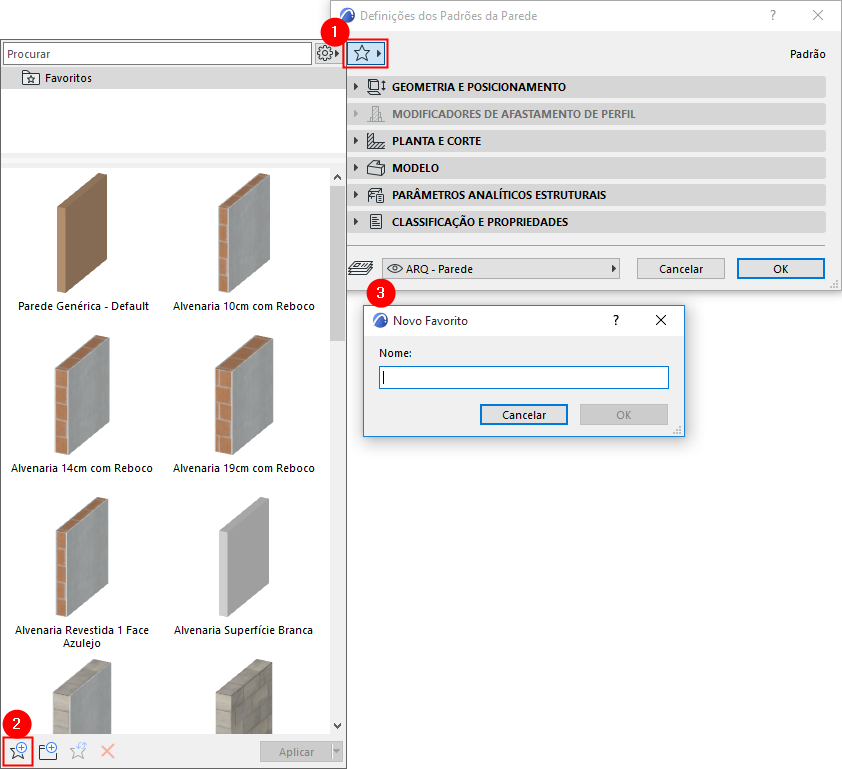The width and height of the screenshot is (842, 769).
Task: Delete favorite using the red X icon
Action: point(108,750)
